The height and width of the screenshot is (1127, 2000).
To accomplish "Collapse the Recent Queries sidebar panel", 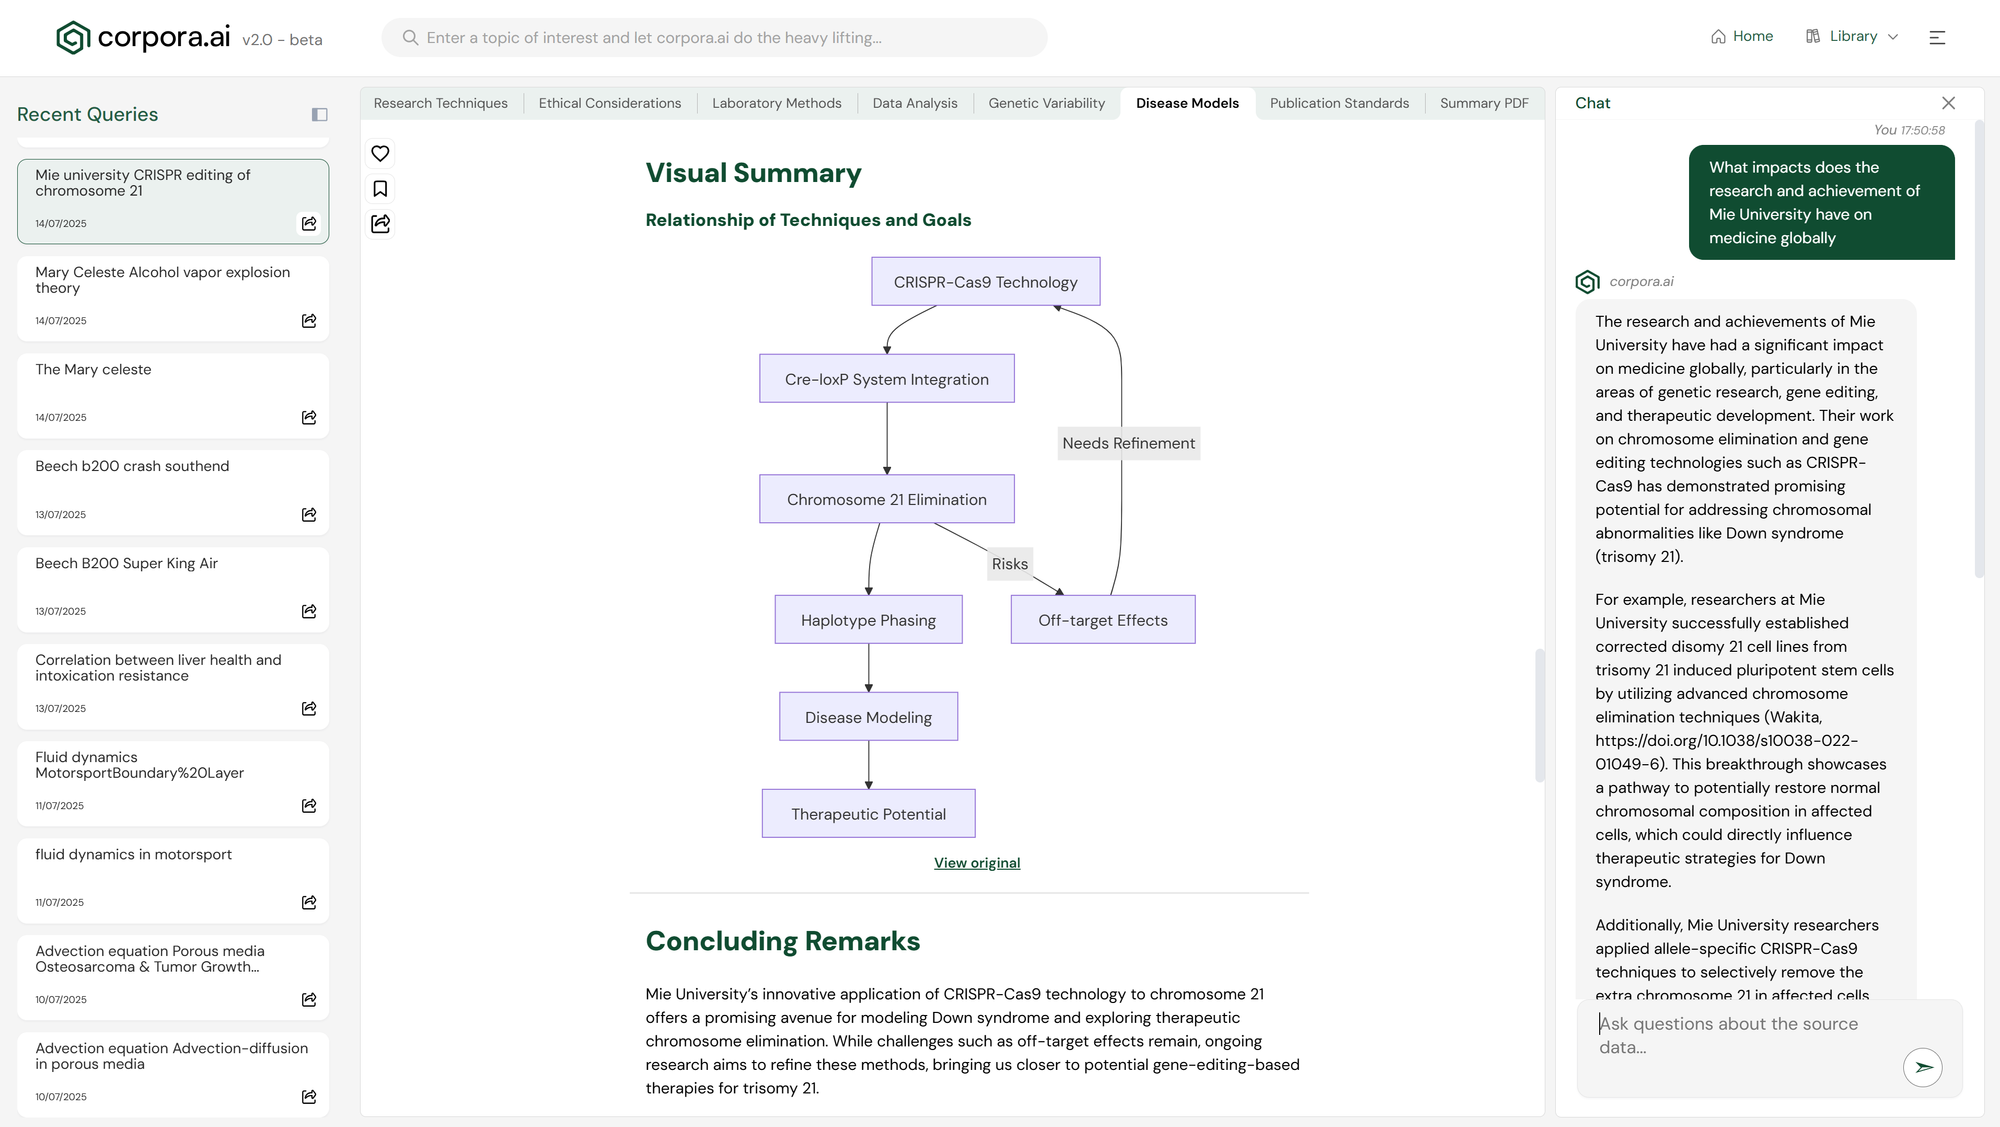I will coord(320,115).
